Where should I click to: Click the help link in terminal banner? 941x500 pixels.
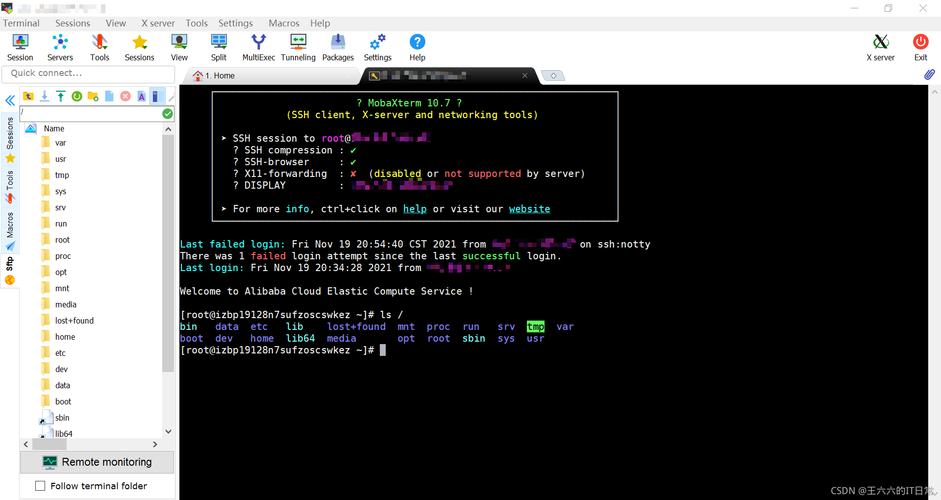point(415,209)
